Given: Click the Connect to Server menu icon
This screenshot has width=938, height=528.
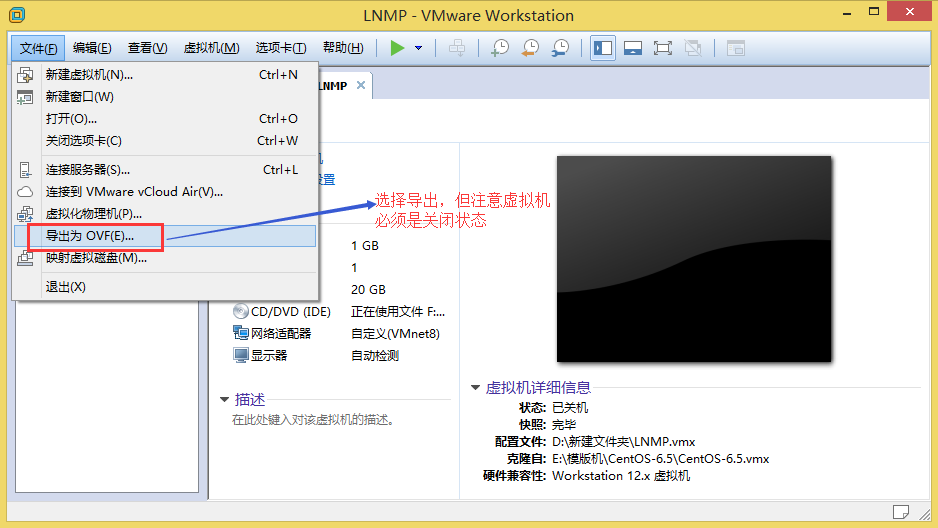Looking at the screenshot, I should click(x=25, y=170).
